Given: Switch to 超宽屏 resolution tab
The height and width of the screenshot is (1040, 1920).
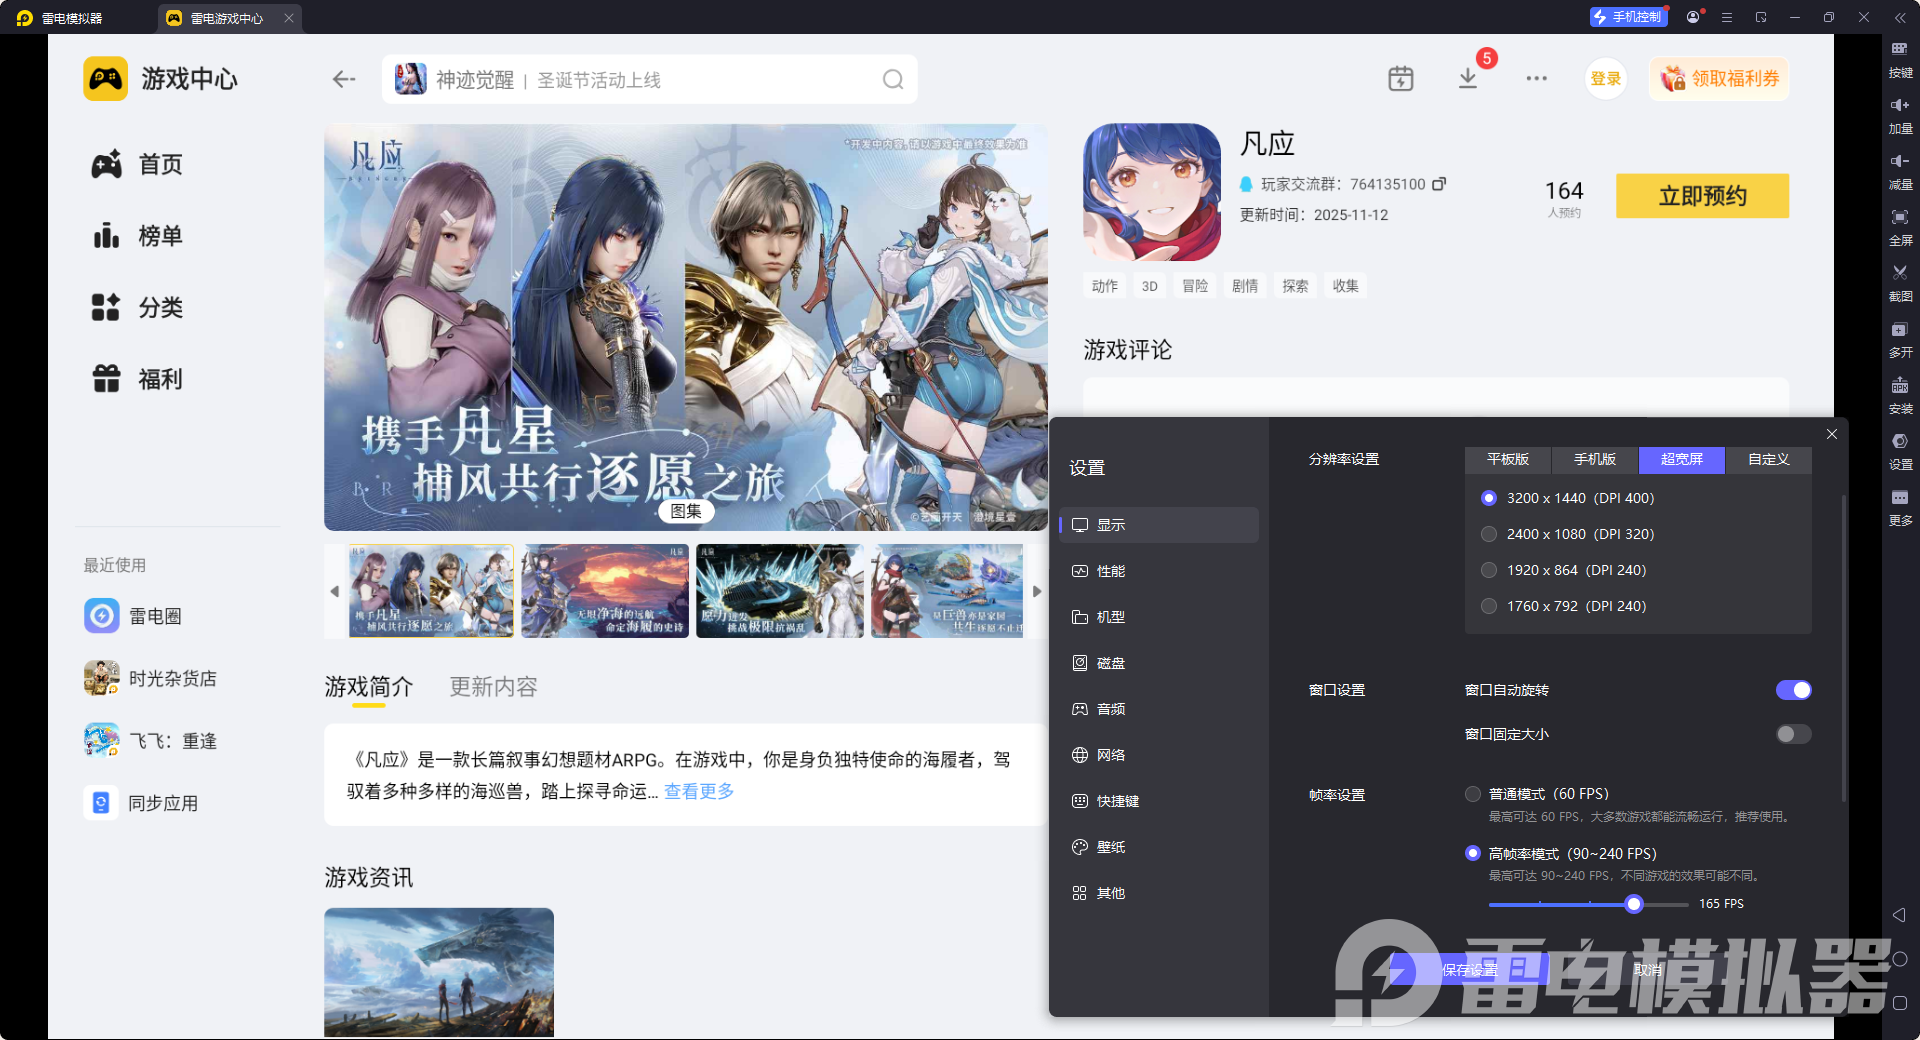Looking at the screenshot, I should point(1682,459).
